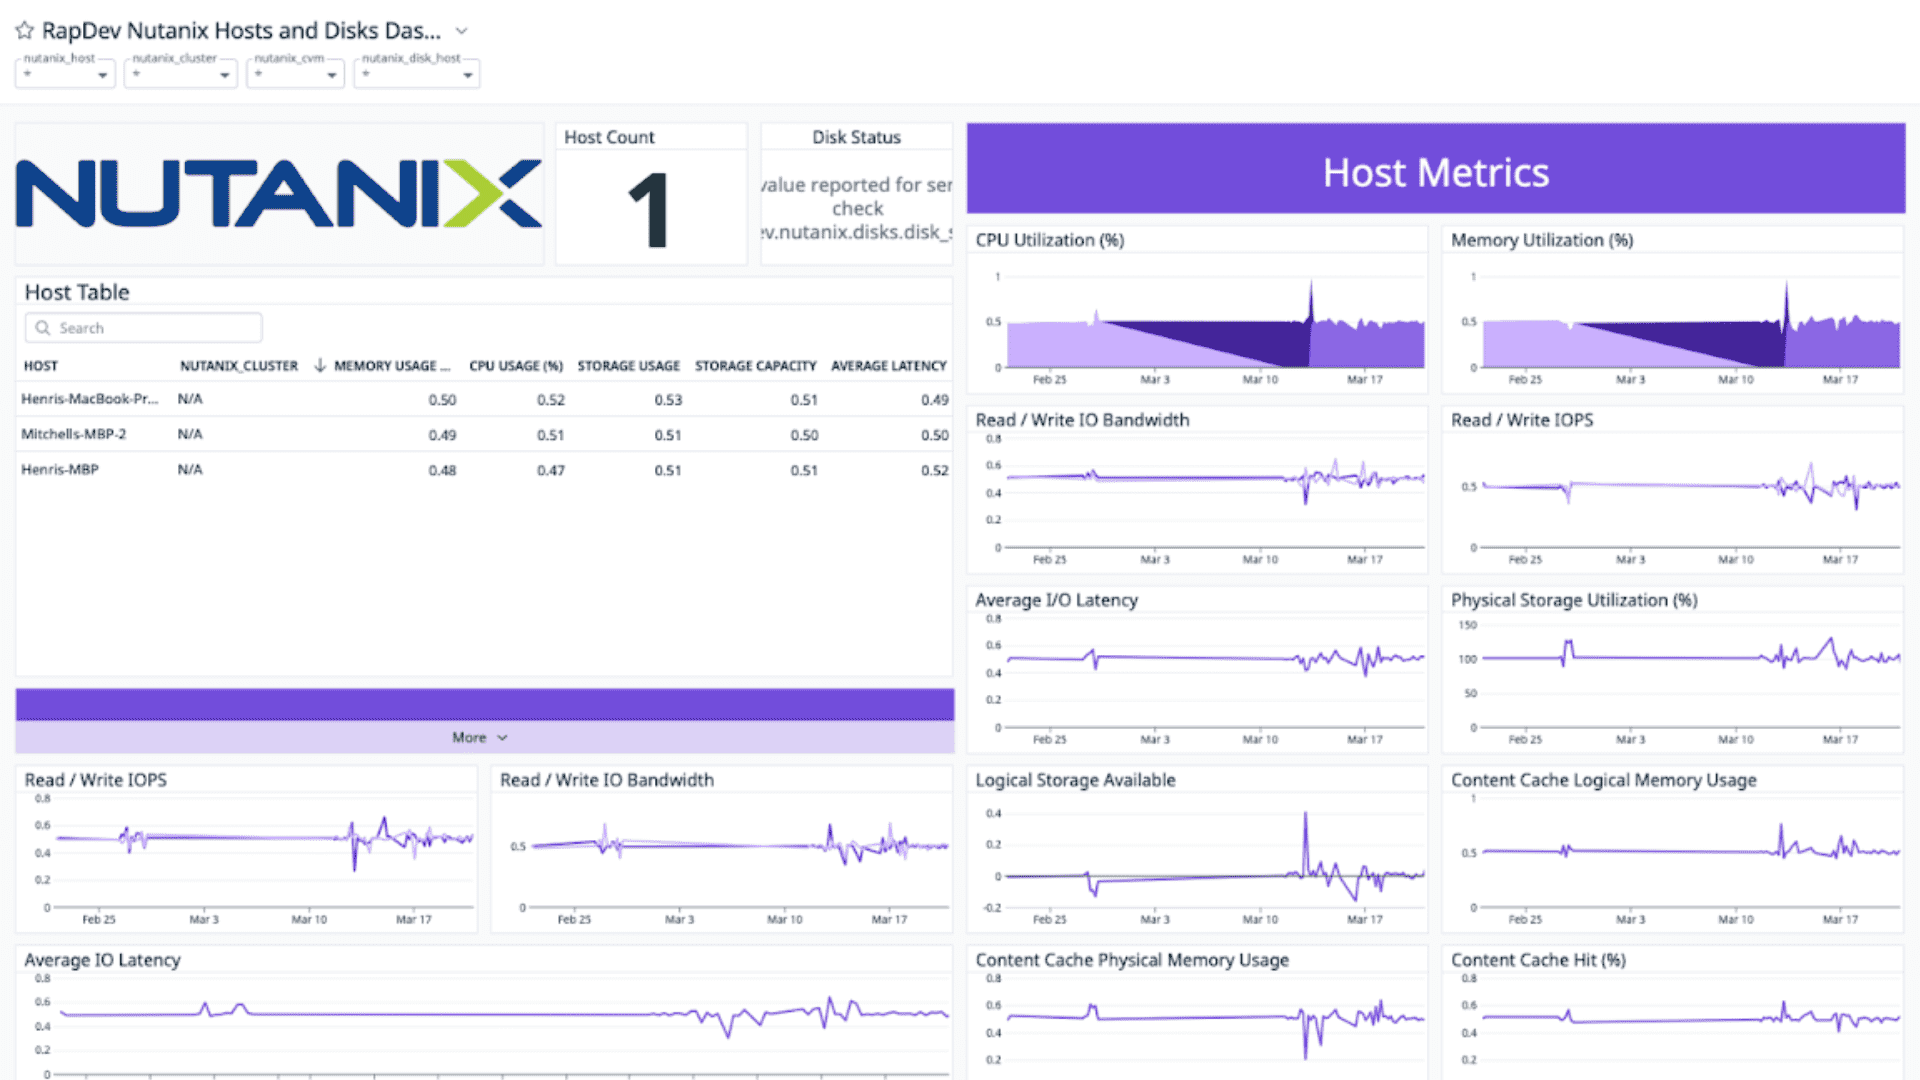
Task: Open the Logical Storage Available graph title
Action: point(1075,780)
